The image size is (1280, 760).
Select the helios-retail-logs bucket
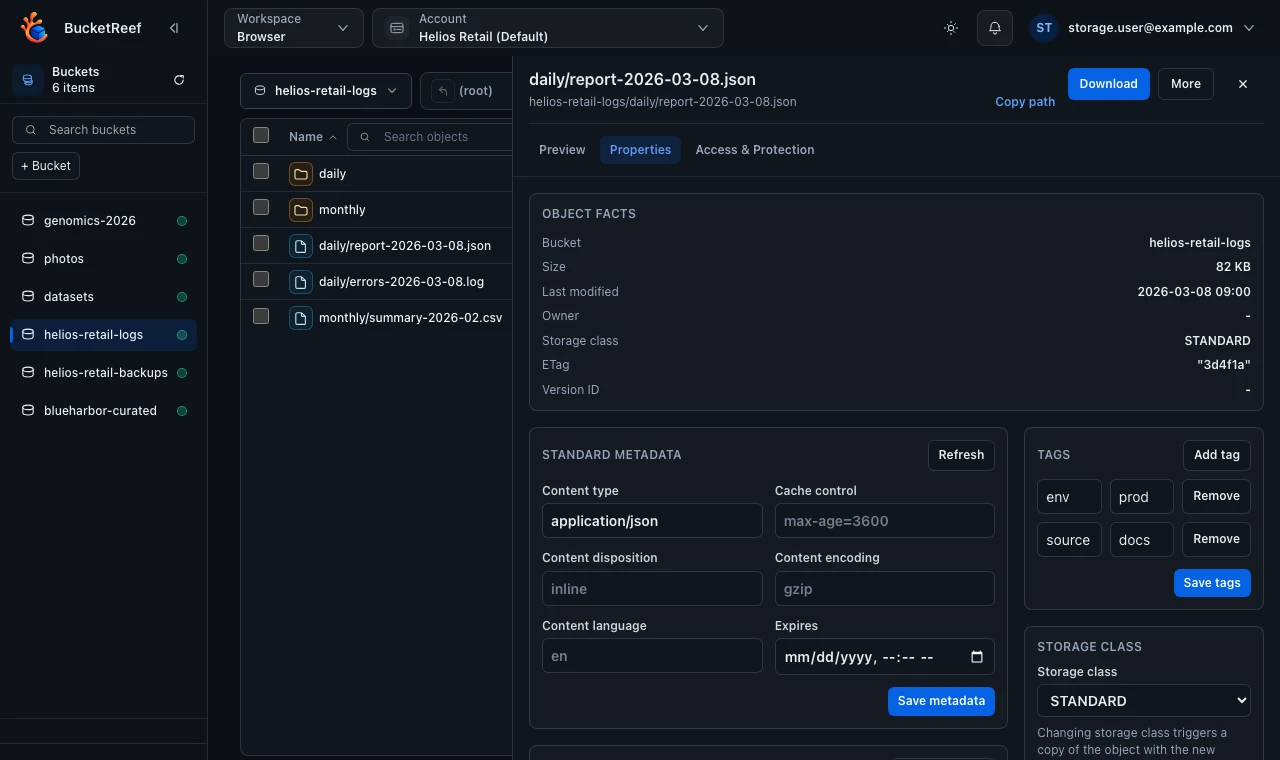pyautogui.click(x=104, y=335)
